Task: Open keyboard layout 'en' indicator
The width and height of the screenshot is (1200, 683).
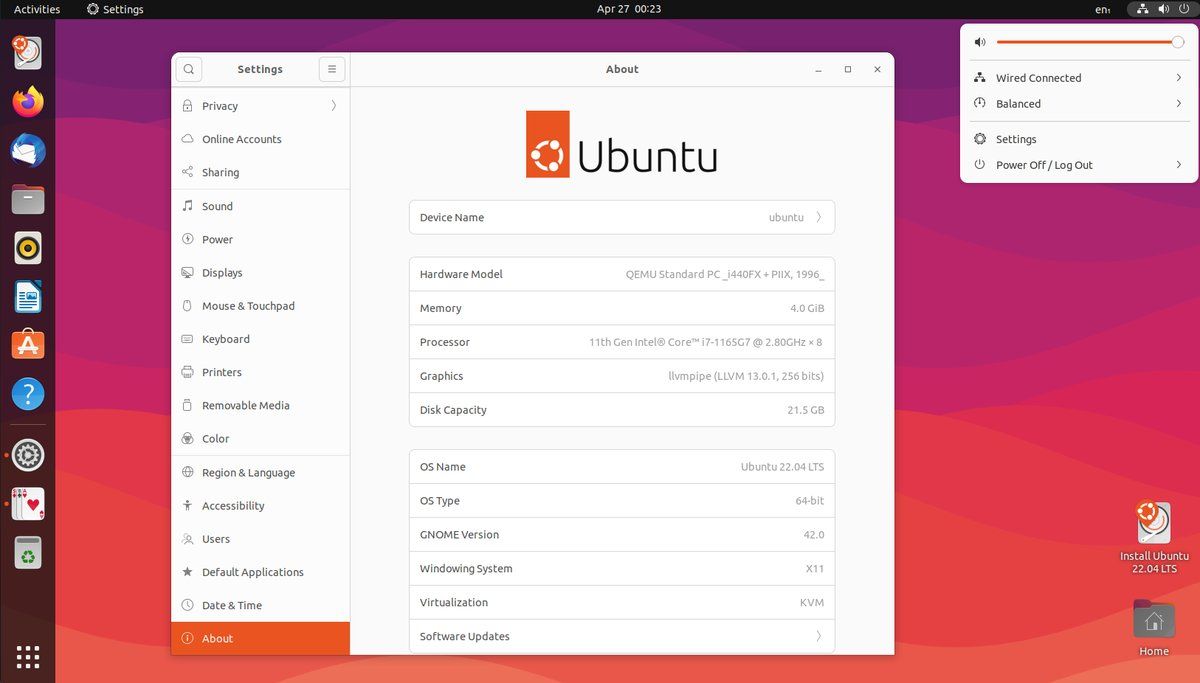Action: click(1103, 9)
